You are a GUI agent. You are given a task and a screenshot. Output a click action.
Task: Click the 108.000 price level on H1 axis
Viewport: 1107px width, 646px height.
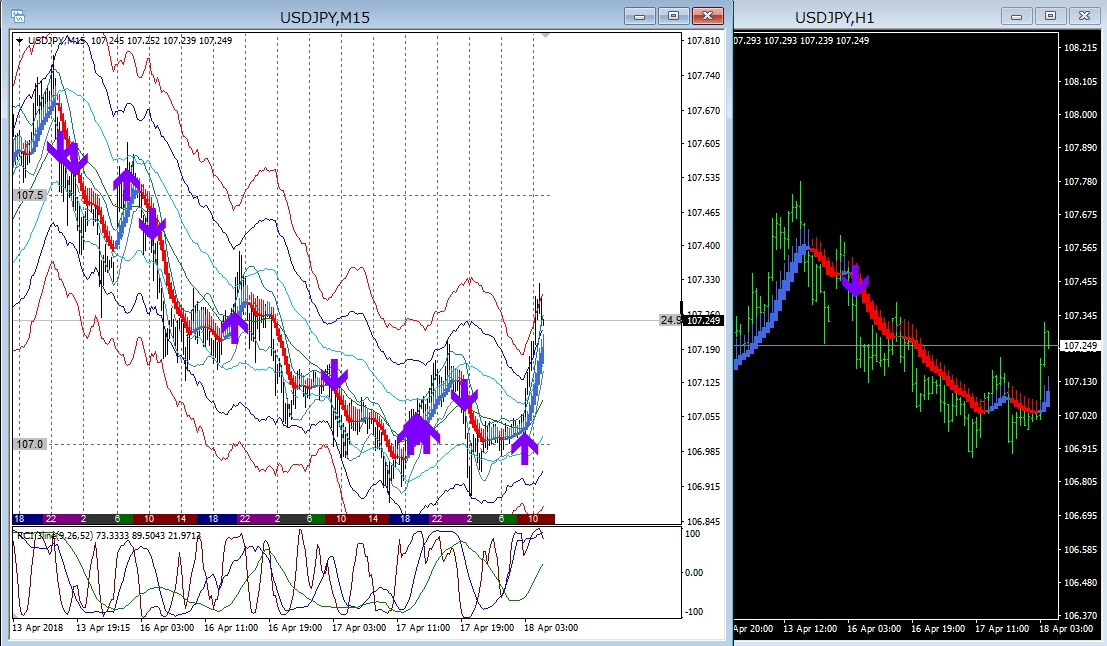pos(1080,114)
